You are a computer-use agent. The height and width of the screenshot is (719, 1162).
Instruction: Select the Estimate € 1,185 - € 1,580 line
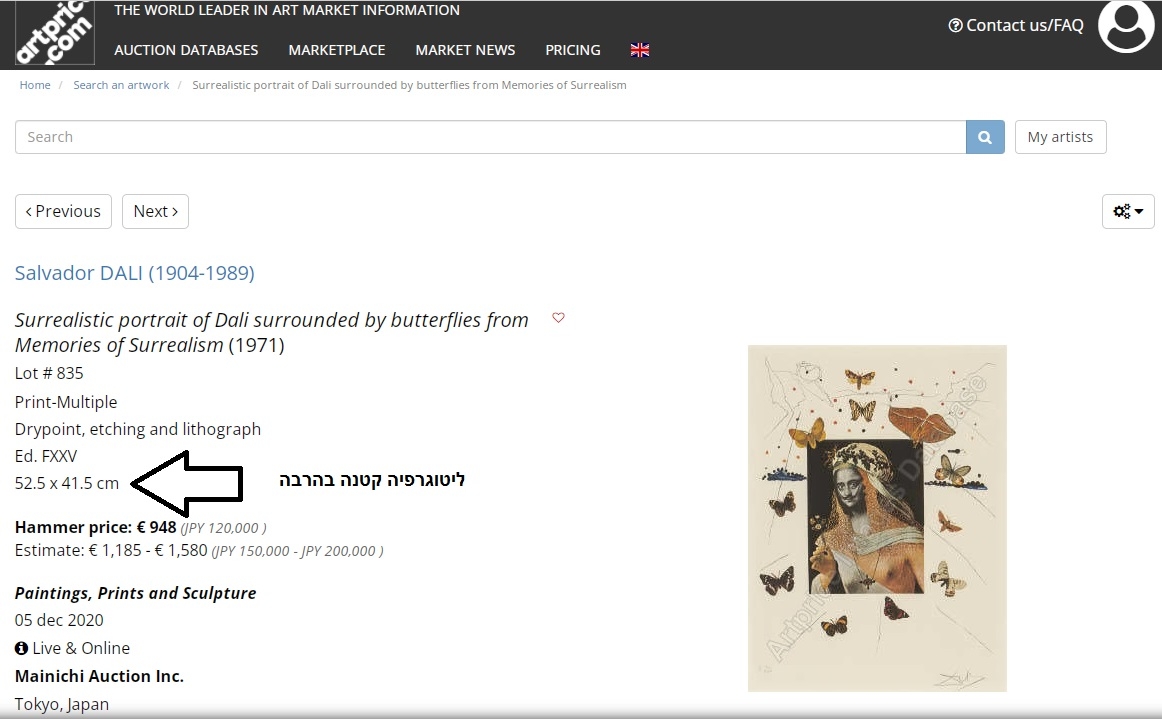tap(199, 550)
